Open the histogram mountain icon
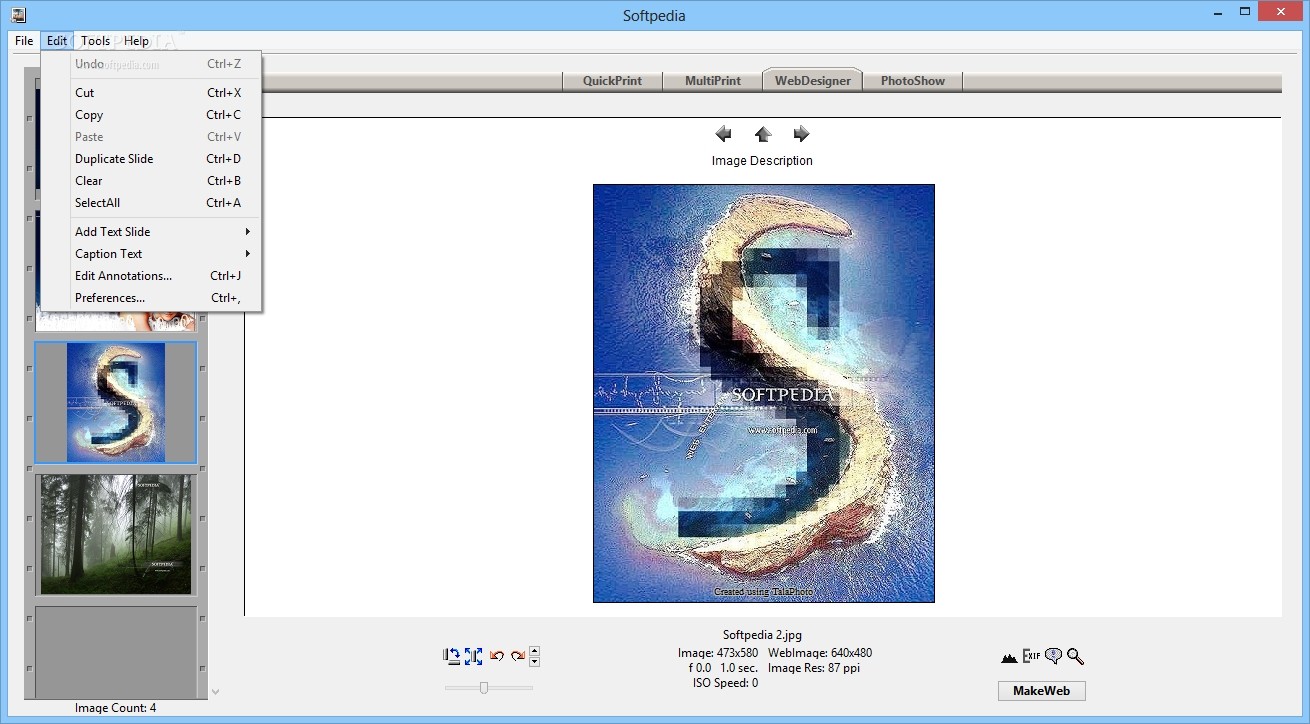The height and width of the screenshot is (724, 1310). click(1009, 657)
